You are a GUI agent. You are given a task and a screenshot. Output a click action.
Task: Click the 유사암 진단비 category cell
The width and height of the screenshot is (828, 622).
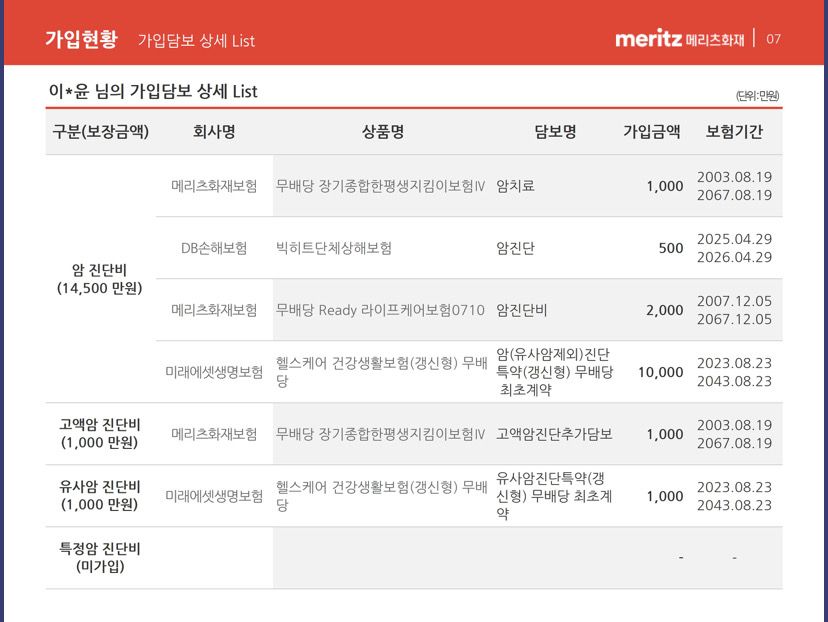[x=100, y=495]
